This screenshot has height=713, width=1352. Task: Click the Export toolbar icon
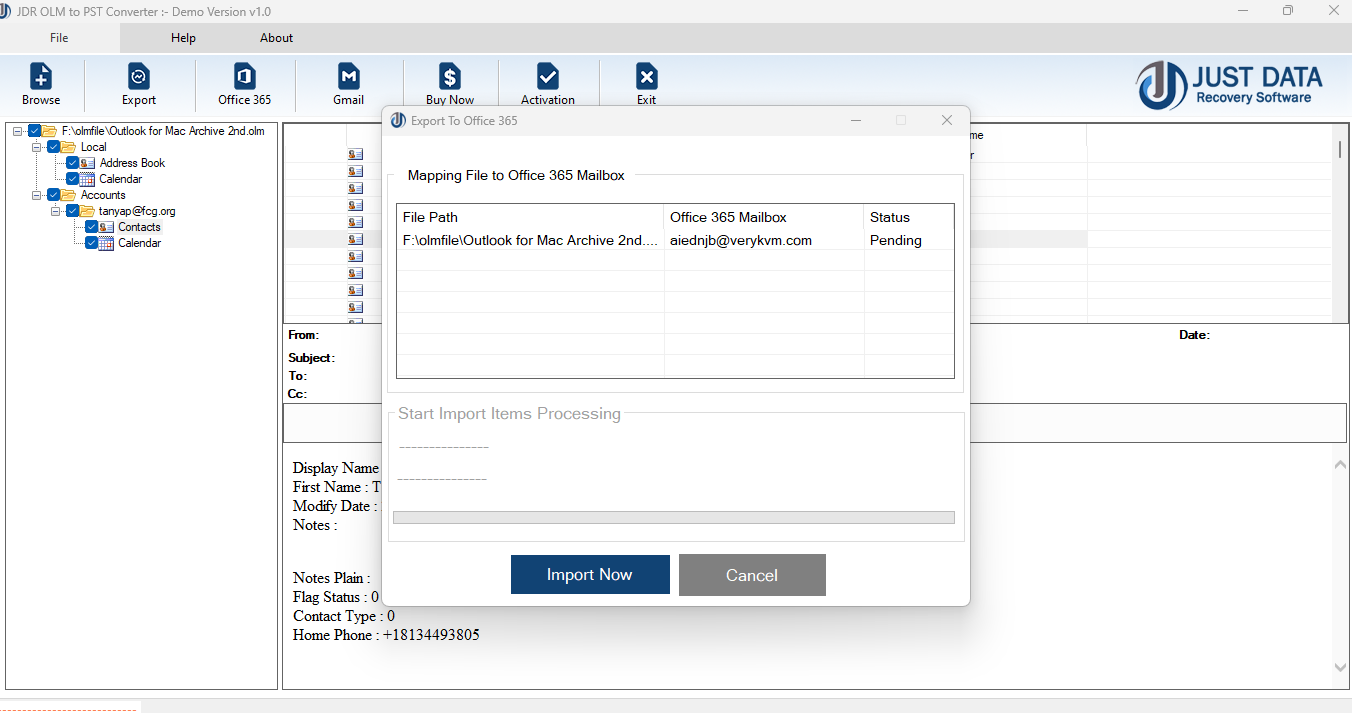(138, 76)
